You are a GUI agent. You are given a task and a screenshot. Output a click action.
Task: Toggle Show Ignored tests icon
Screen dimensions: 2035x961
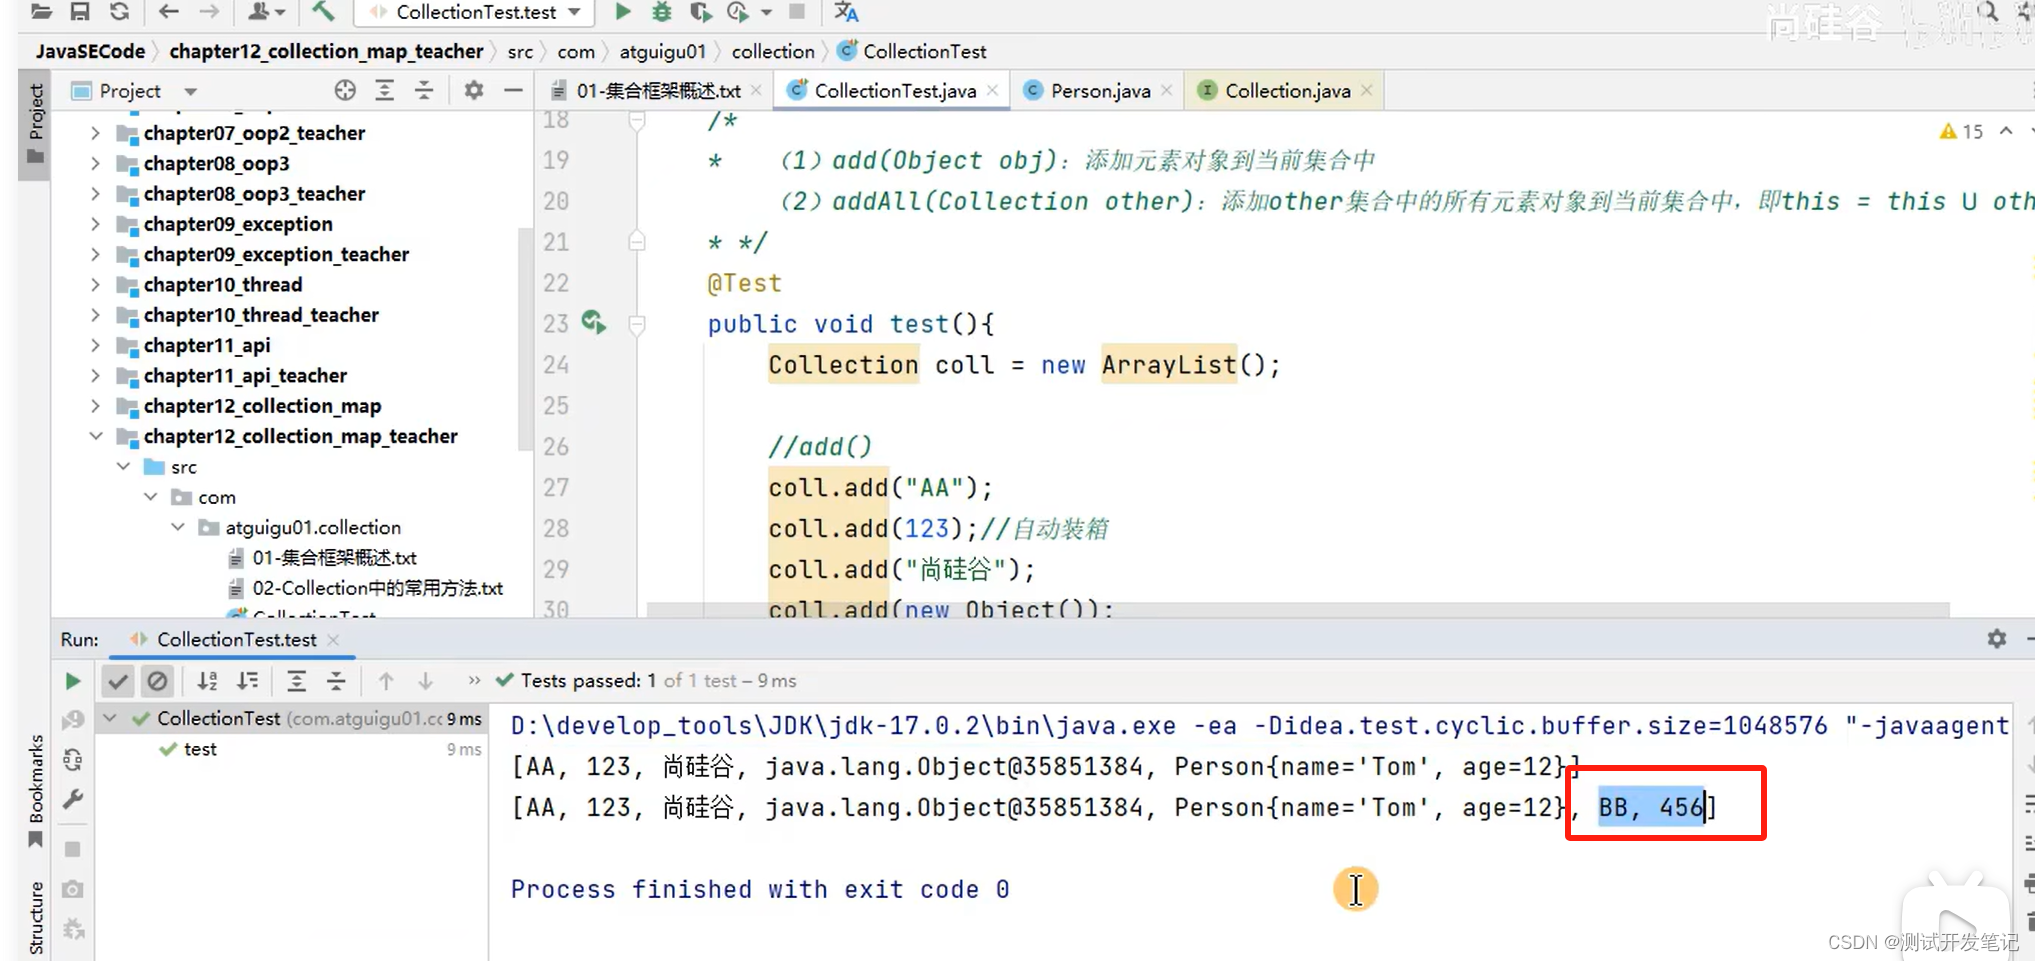click(157, 681)
